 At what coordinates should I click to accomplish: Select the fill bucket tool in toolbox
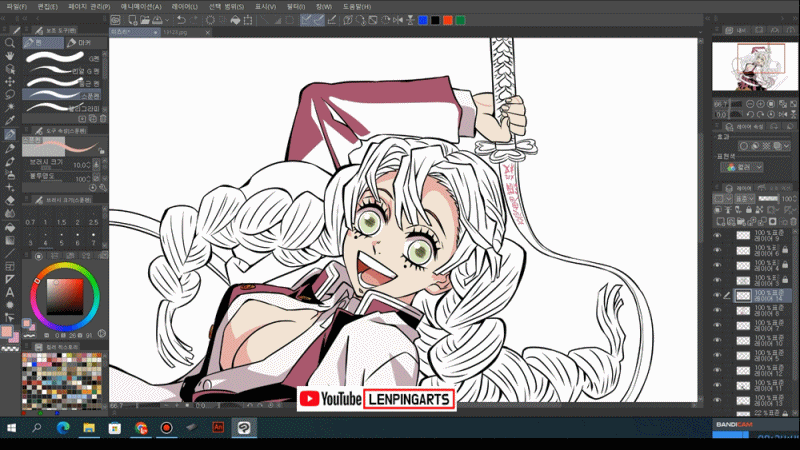(x=10, y=227)
